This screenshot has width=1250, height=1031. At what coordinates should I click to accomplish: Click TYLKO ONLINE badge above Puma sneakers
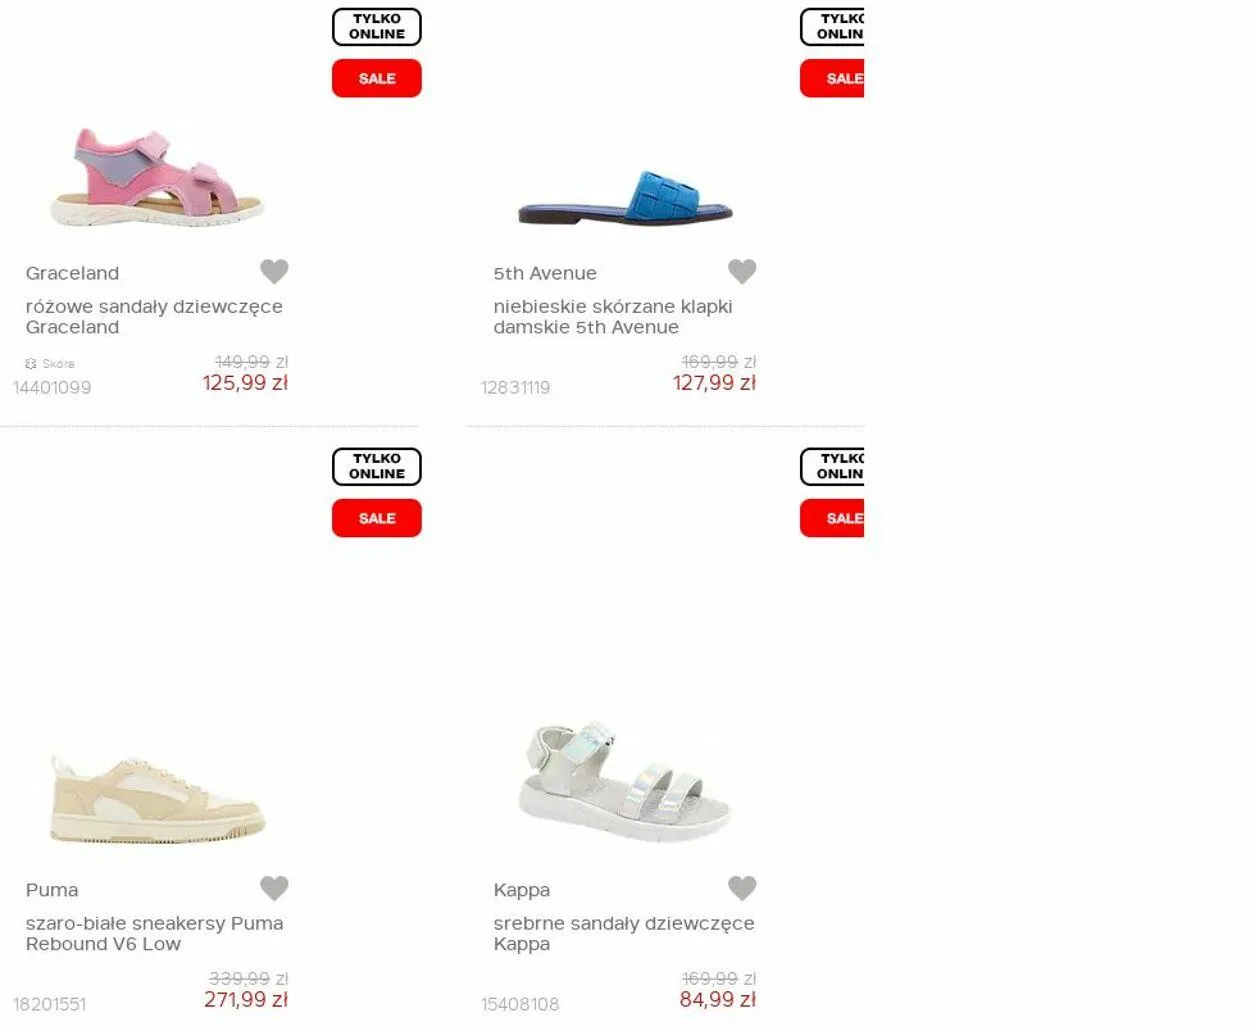click(x=377, y=467)
